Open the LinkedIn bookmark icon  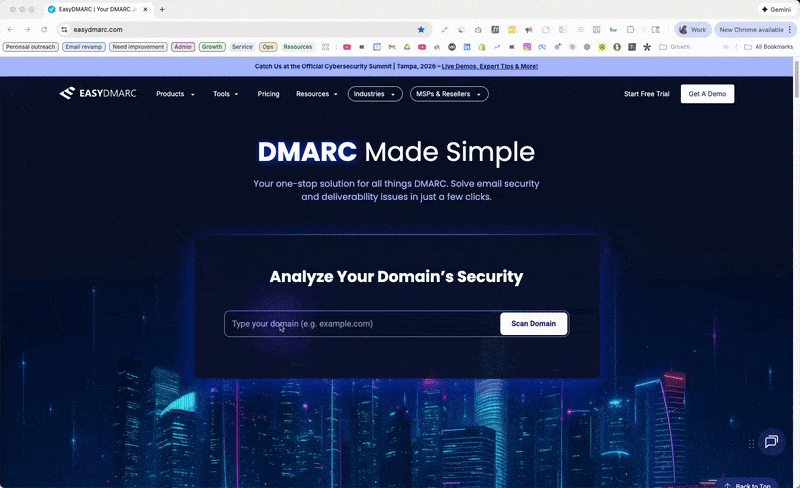[x=467, y=47]
